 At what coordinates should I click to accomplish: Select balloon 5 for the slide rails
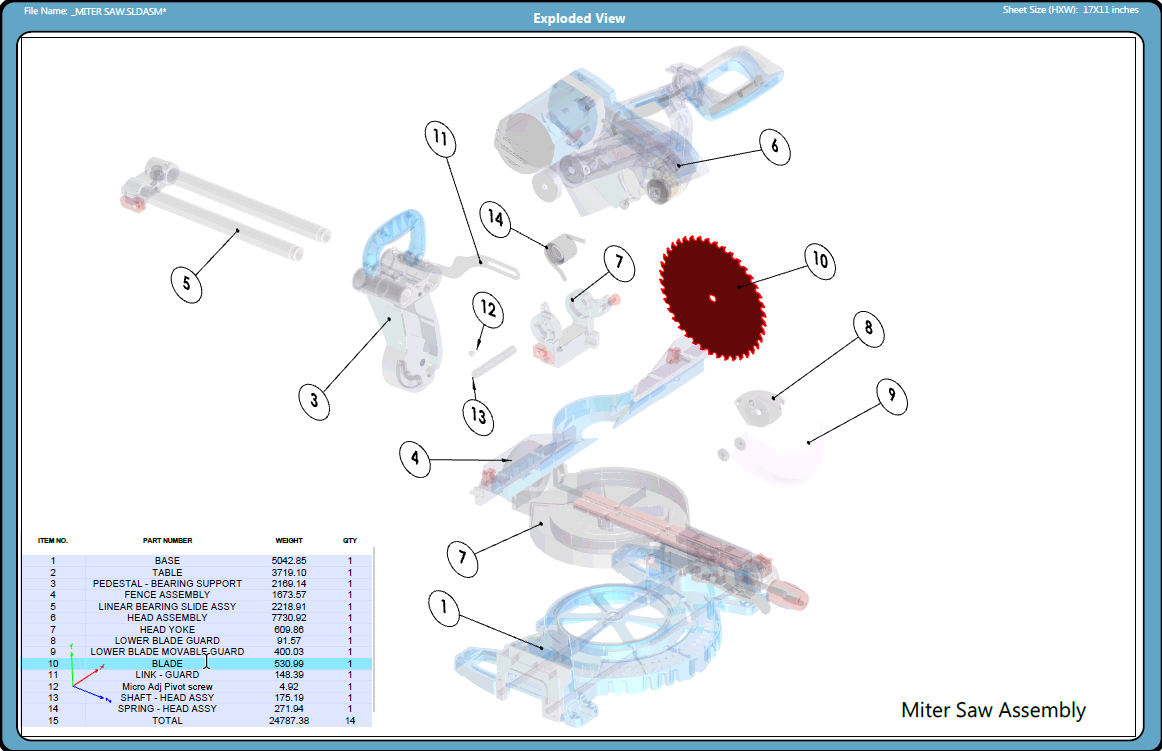[186, 284]
